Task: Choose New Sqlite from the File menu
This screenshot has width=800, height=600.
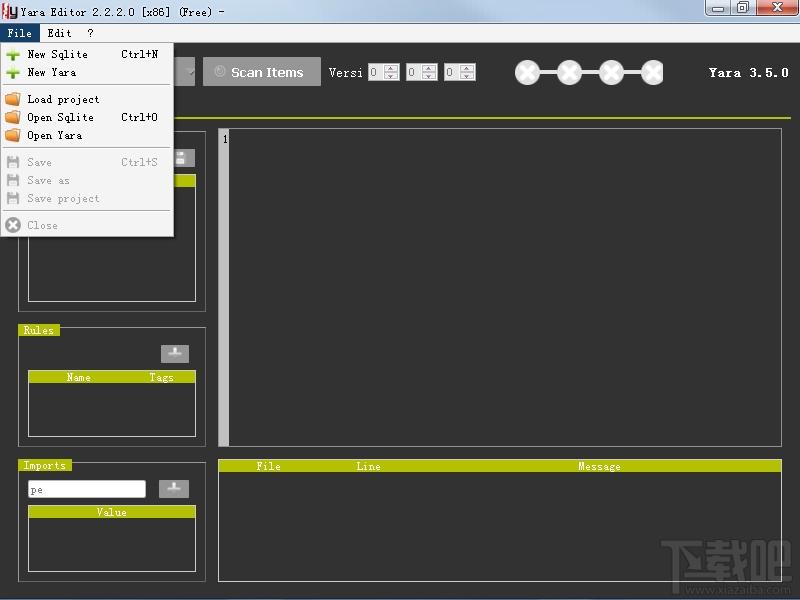Action: [x=87, y=54]
